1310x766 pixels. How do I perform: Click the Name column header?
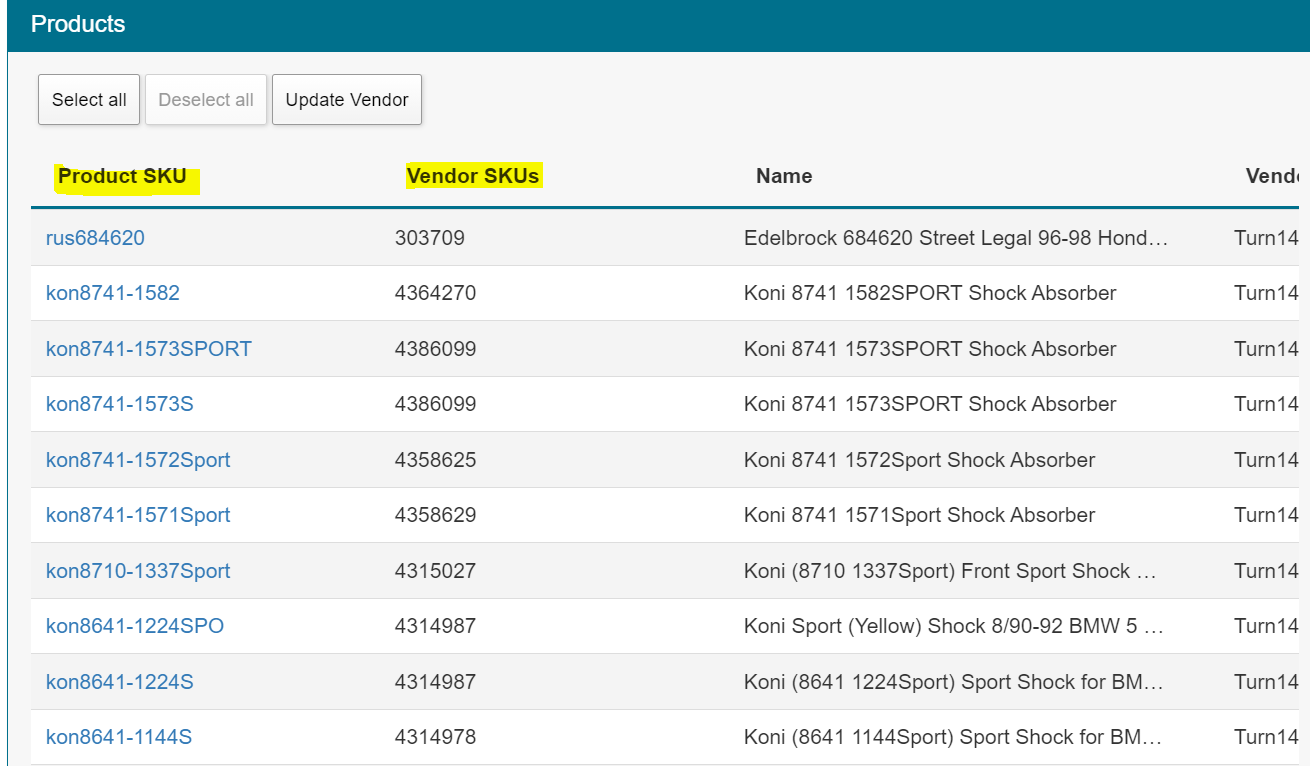point(784,177)
